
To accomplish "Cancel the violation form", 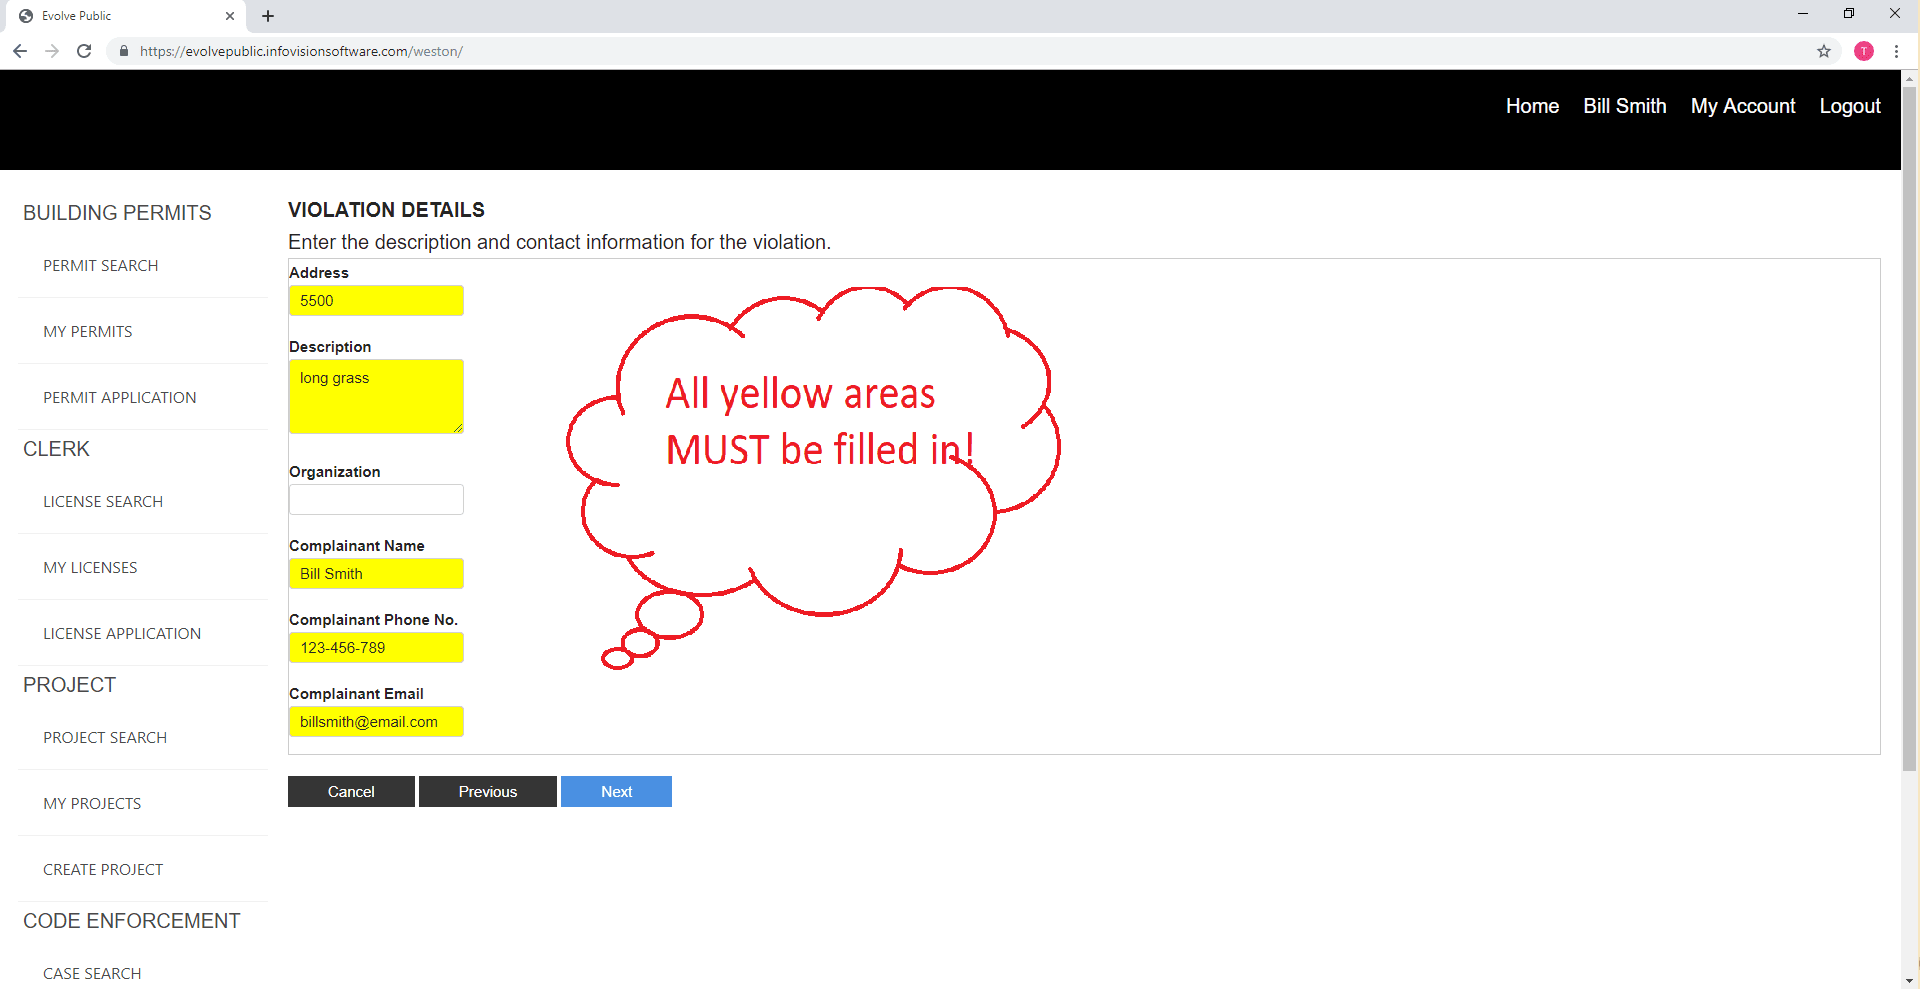I will [351, 791].
